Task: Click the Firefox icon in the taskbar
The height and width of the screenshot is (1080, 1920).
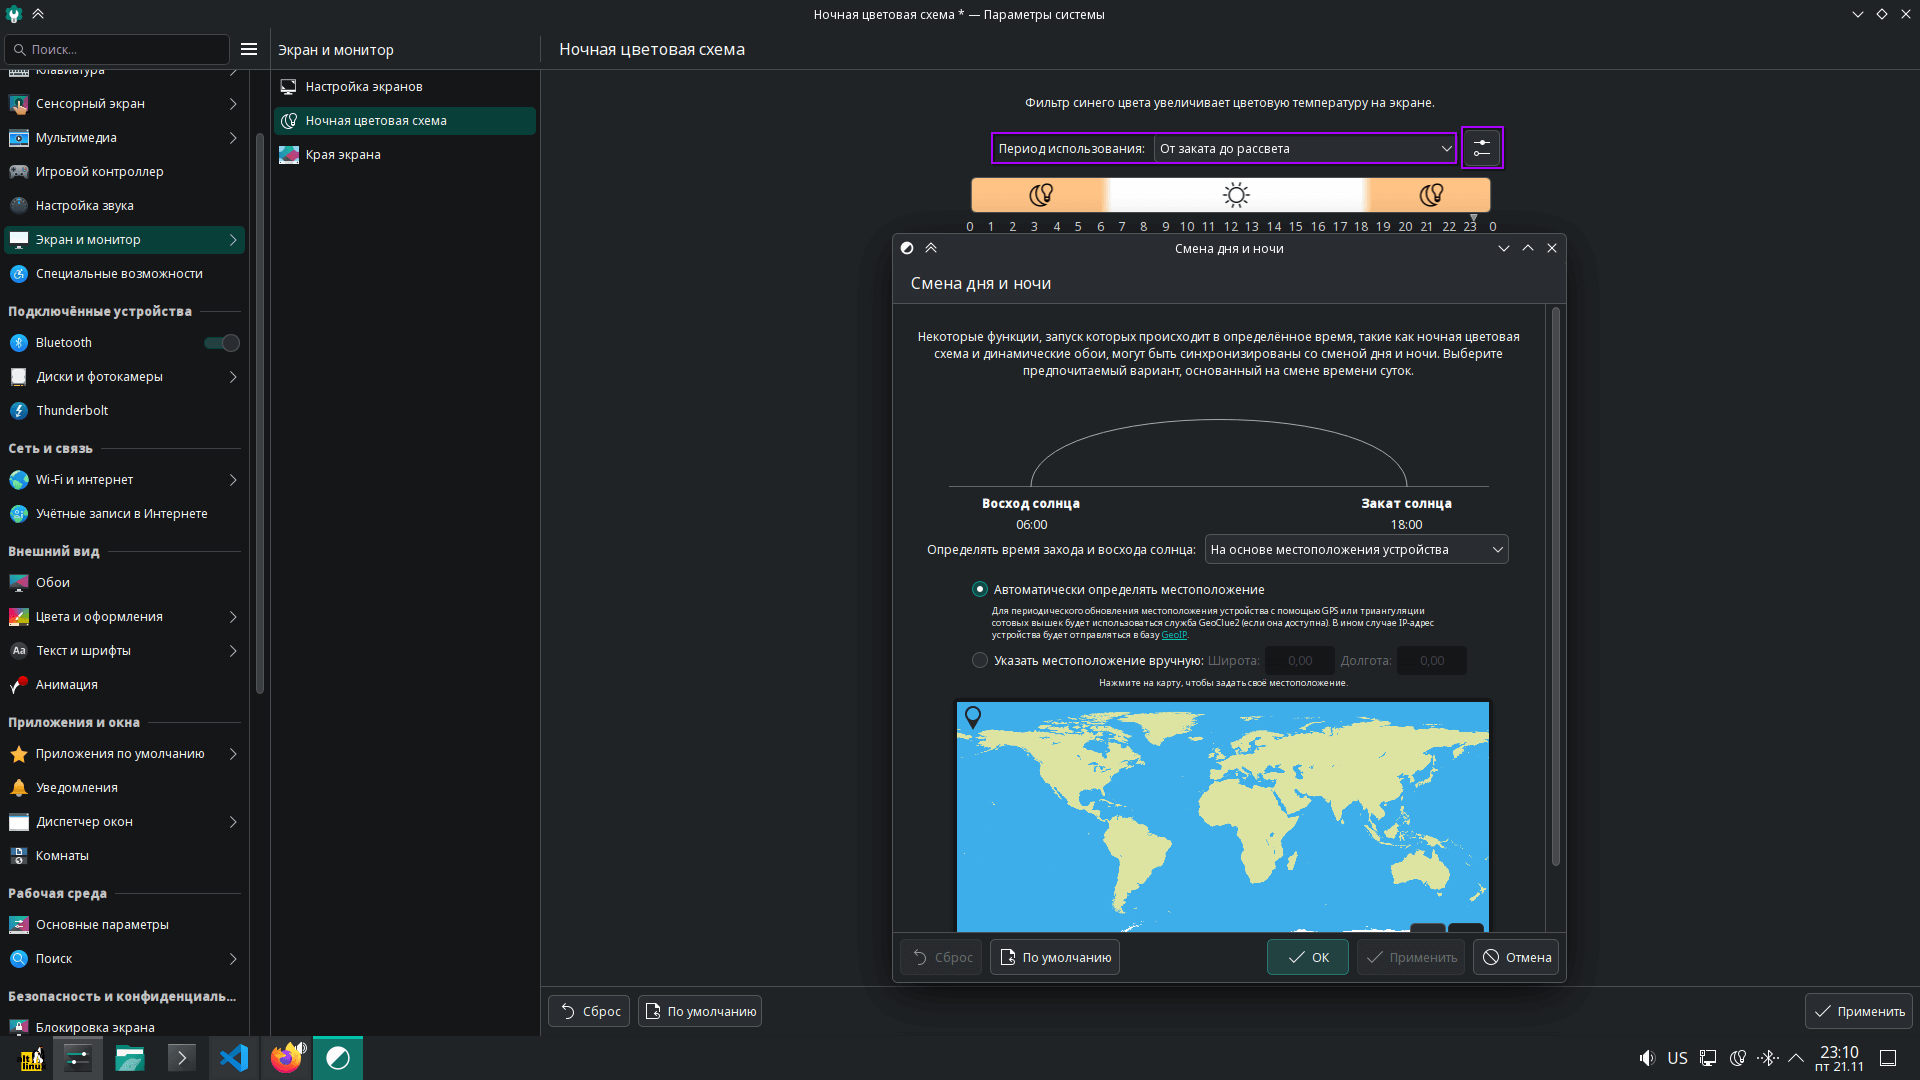Action: click(x=286, y=1058)
